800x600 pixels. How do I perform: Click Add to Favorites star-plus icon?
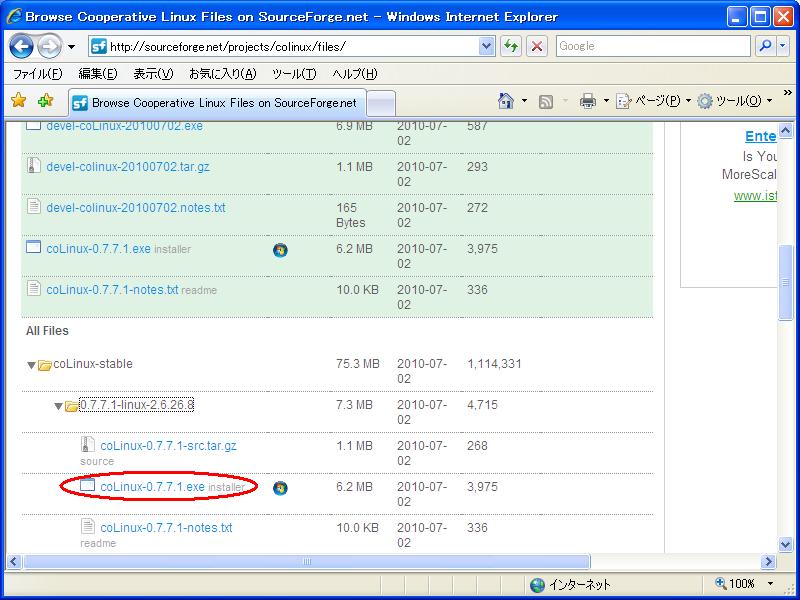click(45, 100)
